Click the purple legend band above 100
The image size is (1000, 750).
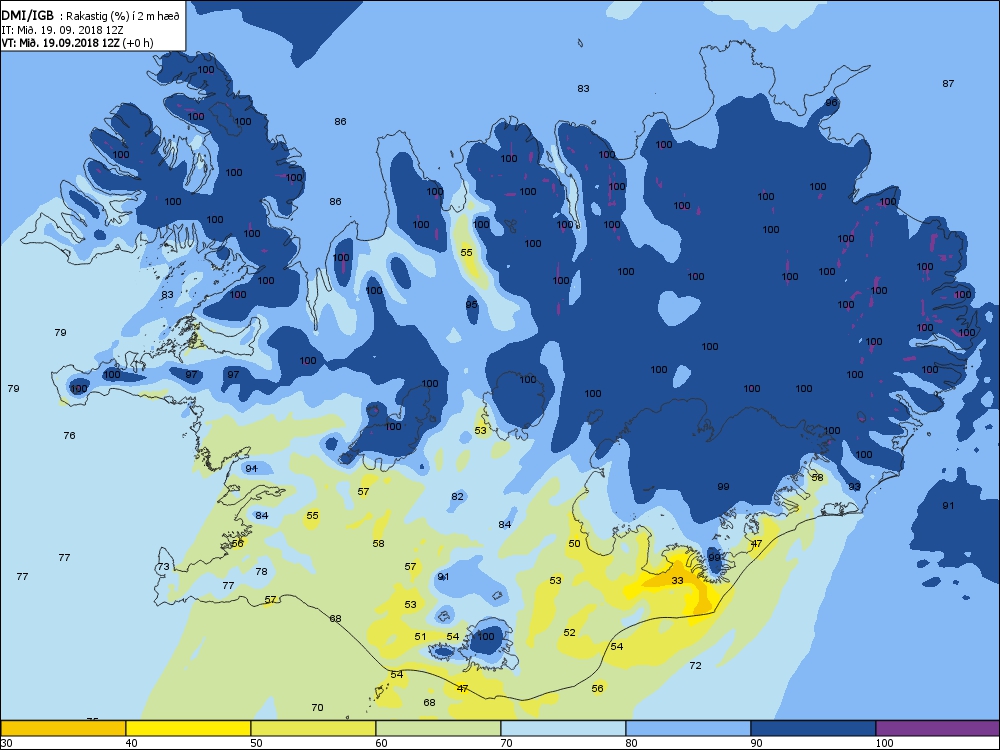(938, 728)
